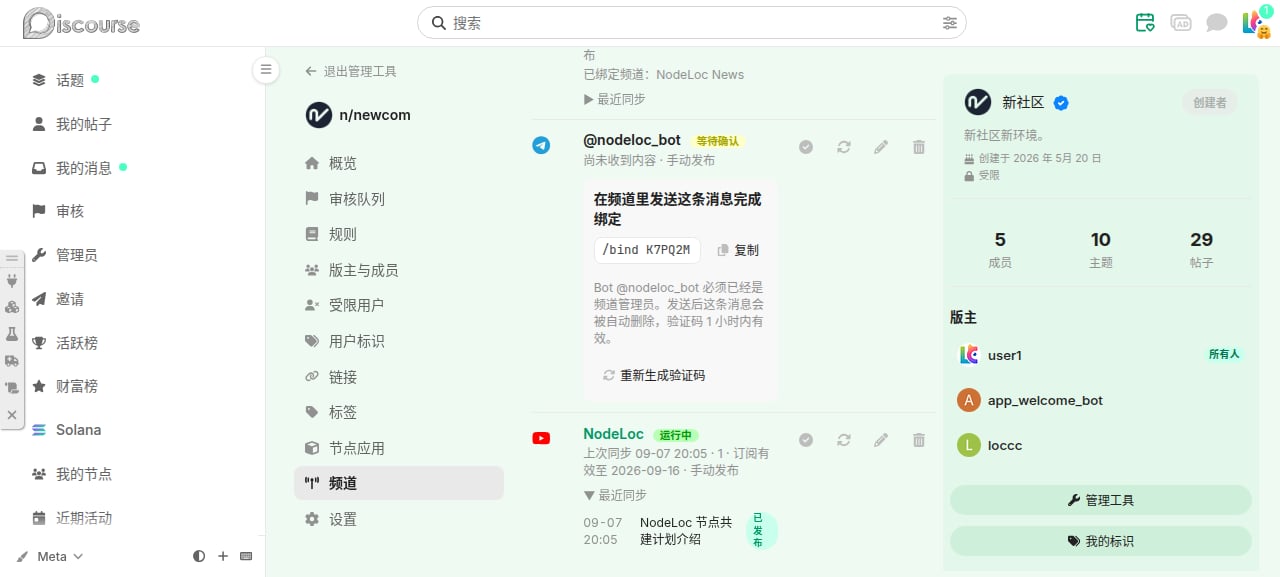Expand 最近同步 under NodeLoc News
Viewport: 1280px width, 577px height.
click(x=615, y=99)
